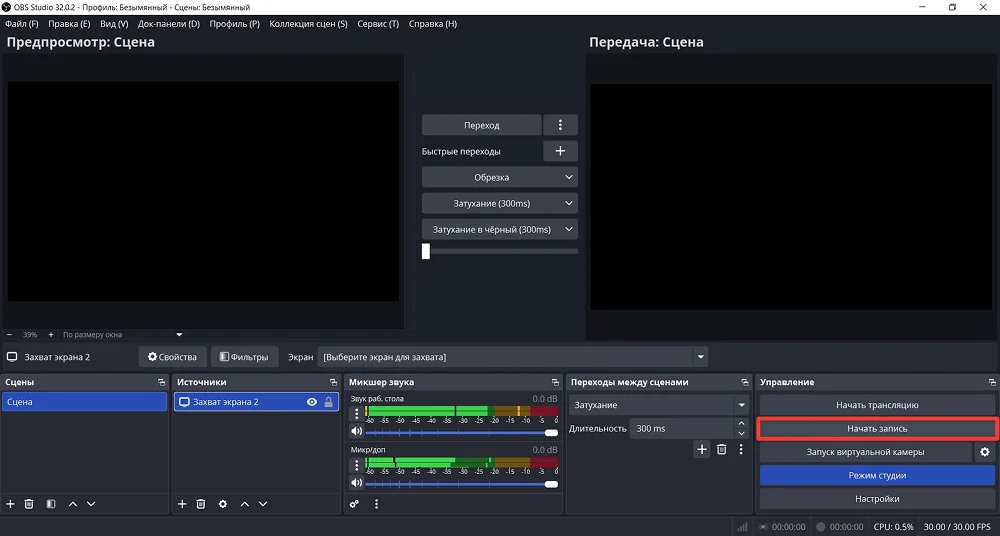Toggle lock on Захват экрана 2 source
Viewport: 1000px width, 536px height.
[x=329, y=402]
